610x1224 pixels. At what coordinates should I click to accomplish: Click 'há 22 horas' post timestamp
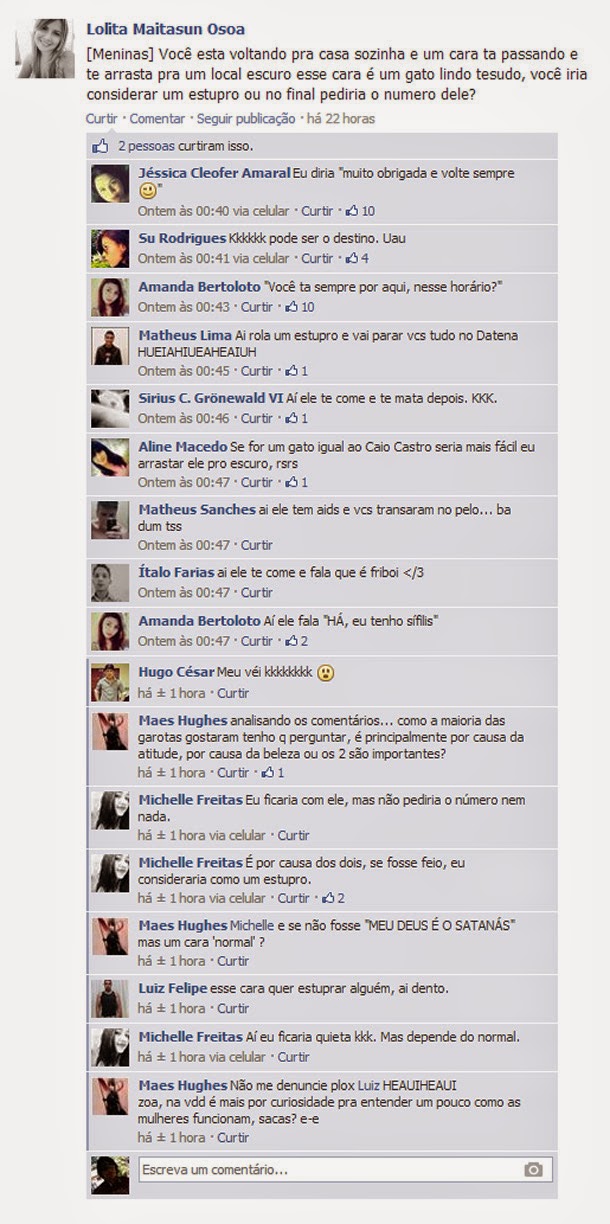341,118
